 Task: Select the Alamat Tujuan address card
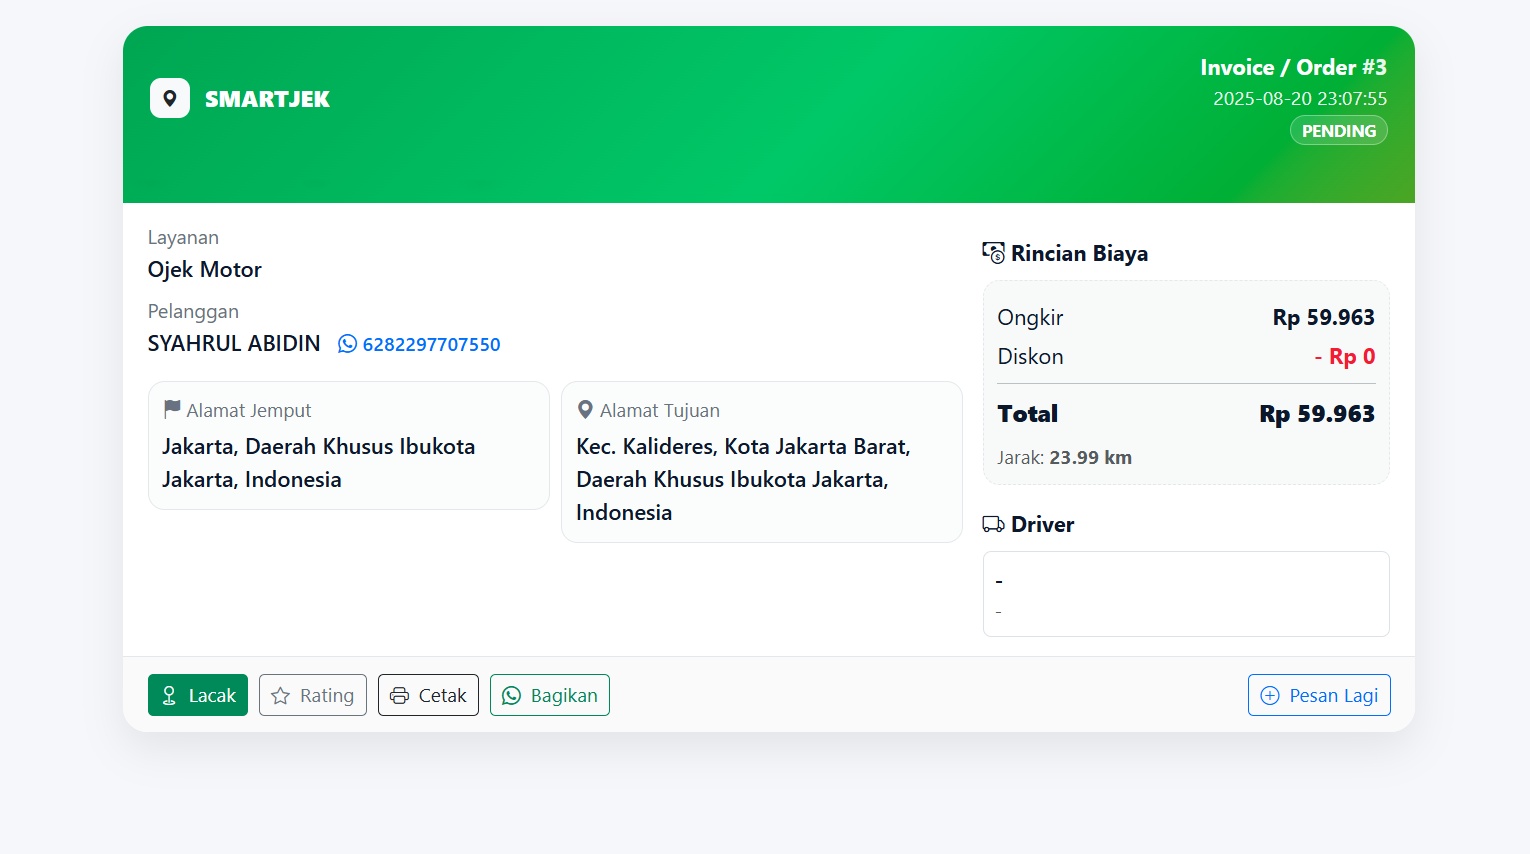click(x=761, y=462)
